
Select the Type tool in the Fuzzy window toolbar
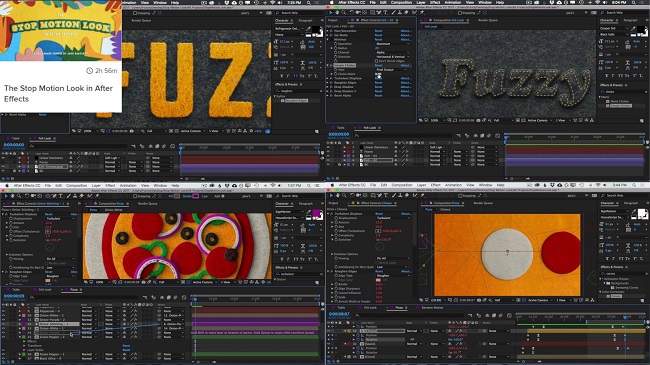click(386, 13)
